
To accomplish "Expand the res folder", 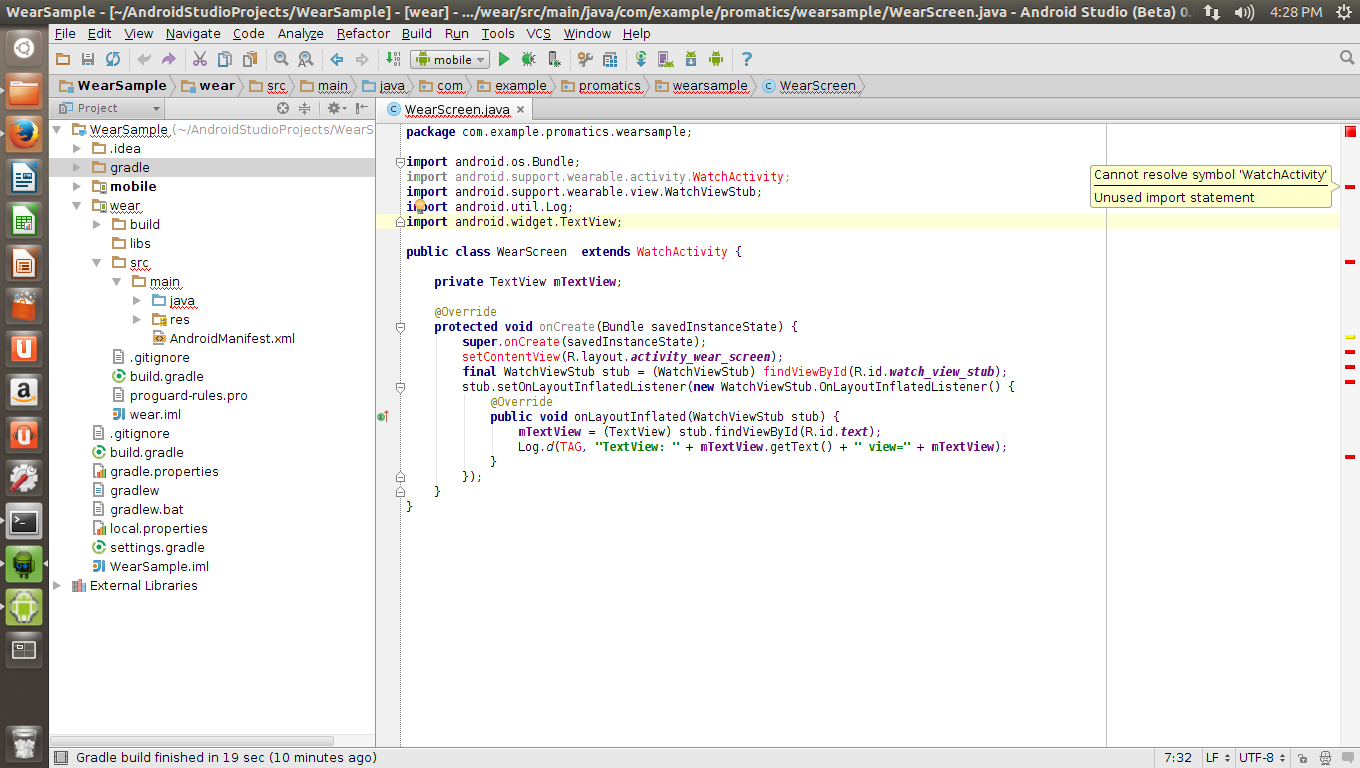I will point(136,320).
